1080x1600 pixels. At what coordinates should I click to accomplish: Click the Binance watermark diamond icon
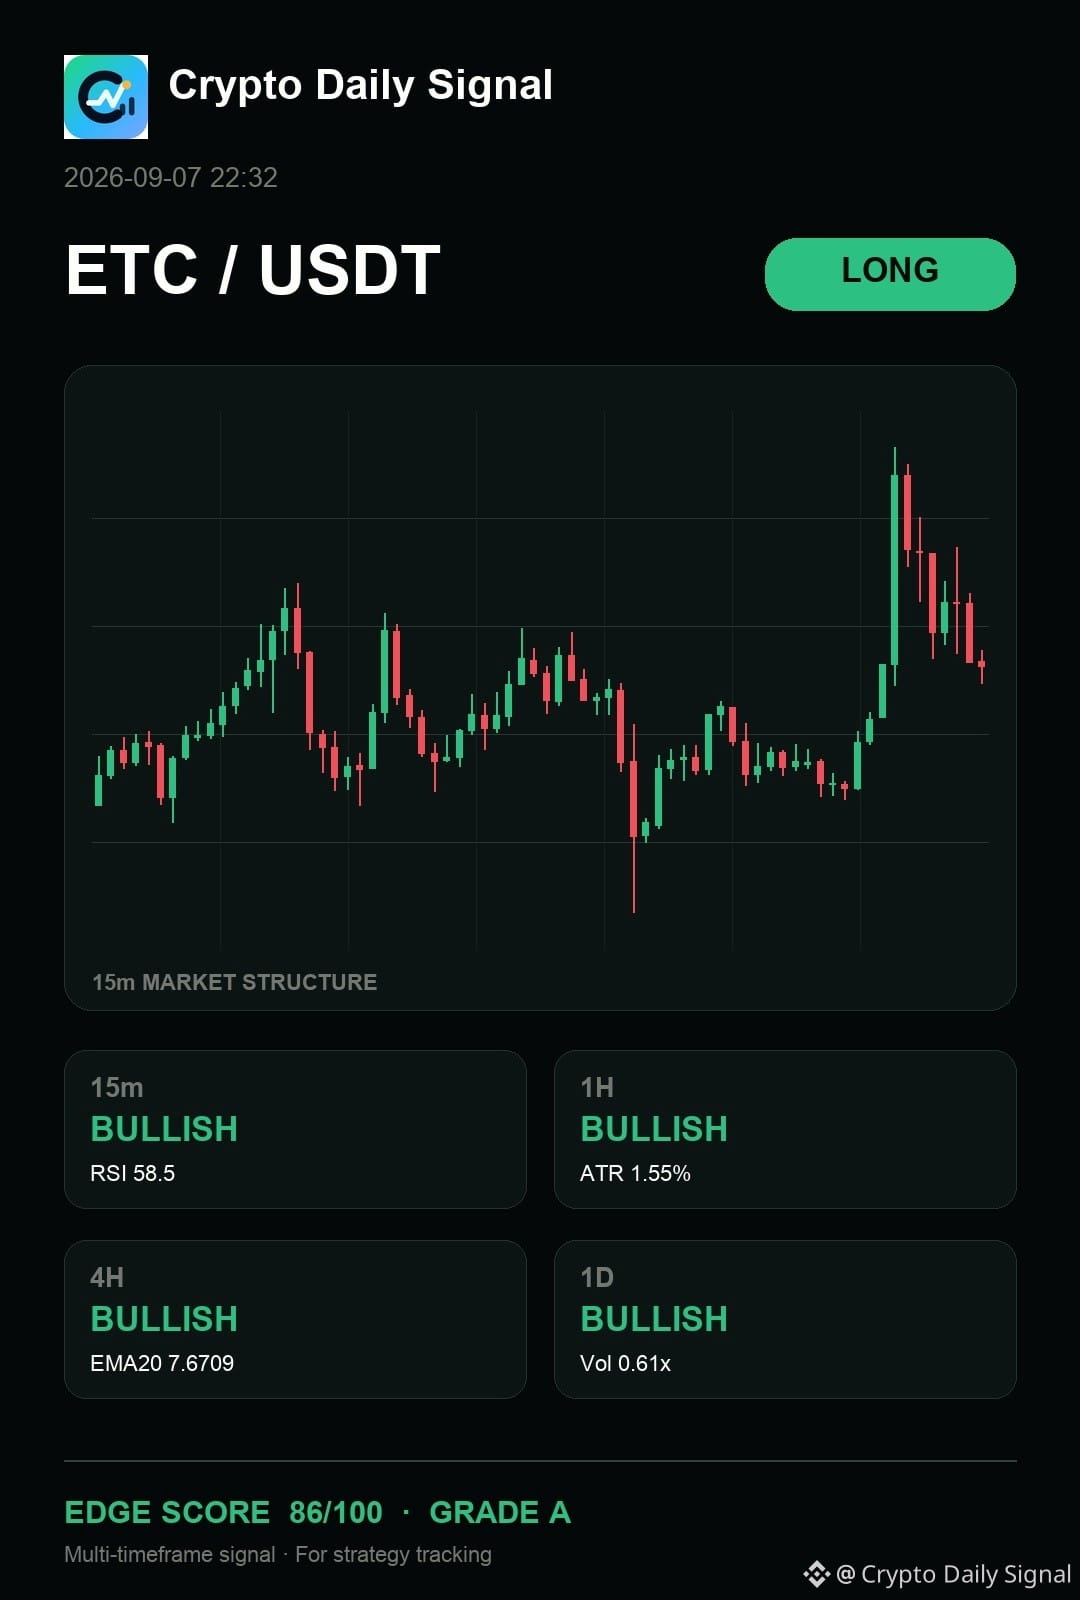pos(816,1574)
